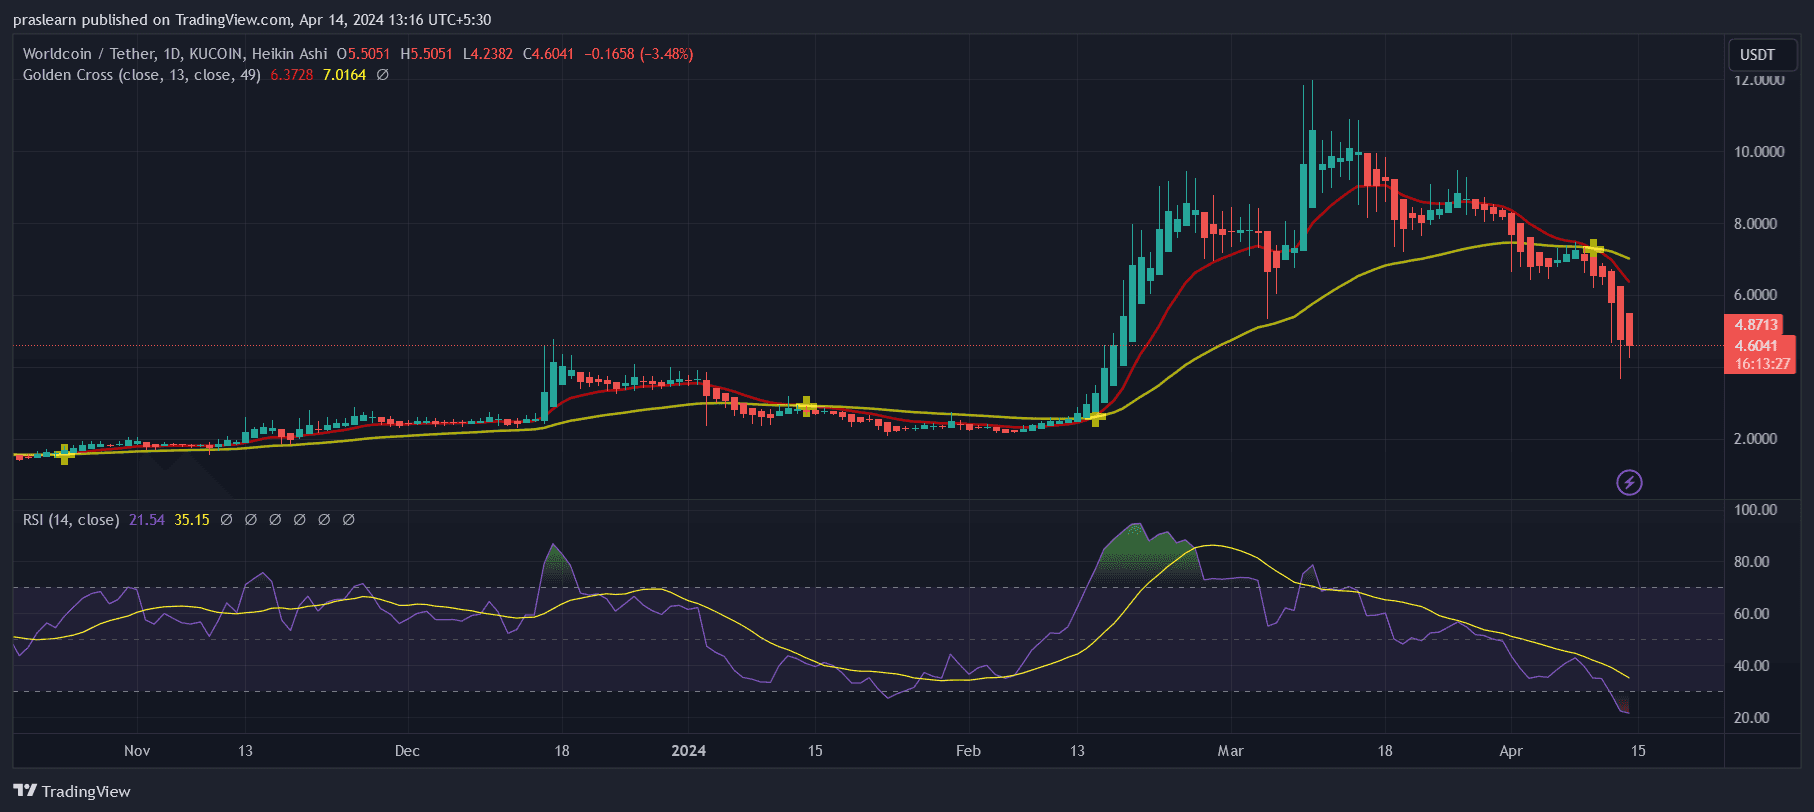Click the RSI yellow value 35.15
The image size is (1814, 812).
pyautogui.click(x=192, y=520)
